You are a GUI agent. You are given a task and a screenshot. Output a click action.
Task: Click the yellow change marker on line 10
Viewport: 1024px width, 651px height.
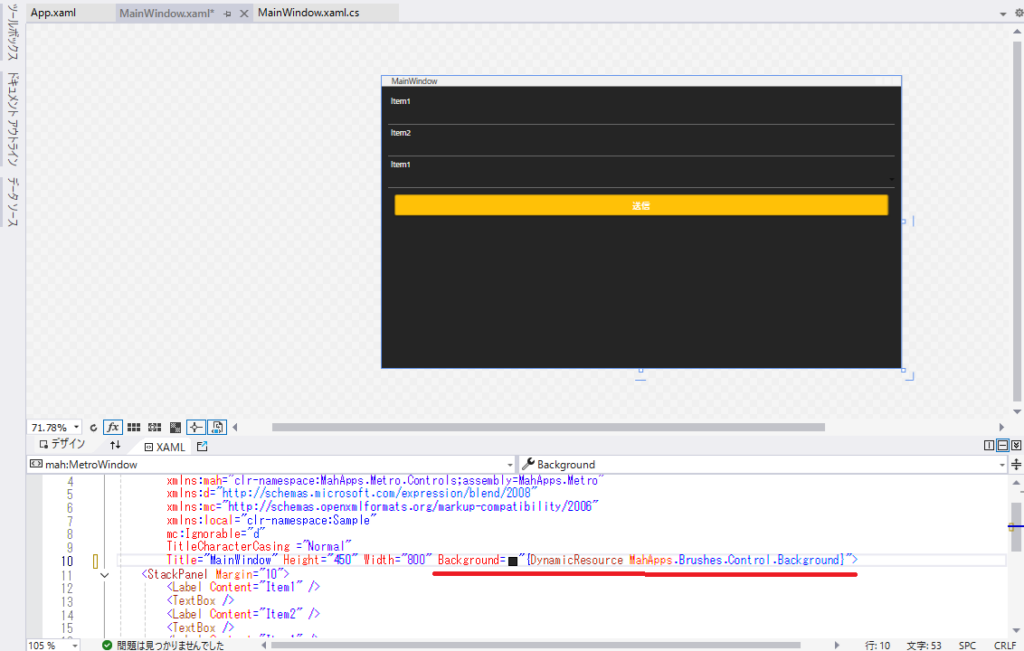tap(95, 561)
